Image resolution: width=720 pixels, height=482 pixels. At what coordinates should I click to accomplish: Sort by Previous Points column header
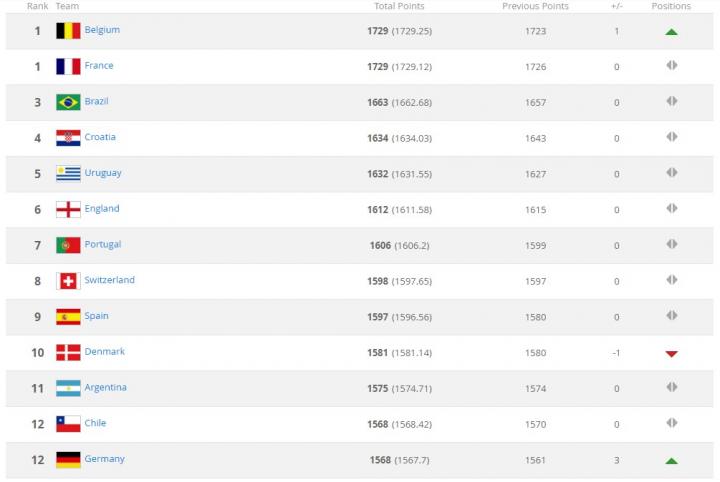click(535, 6)
